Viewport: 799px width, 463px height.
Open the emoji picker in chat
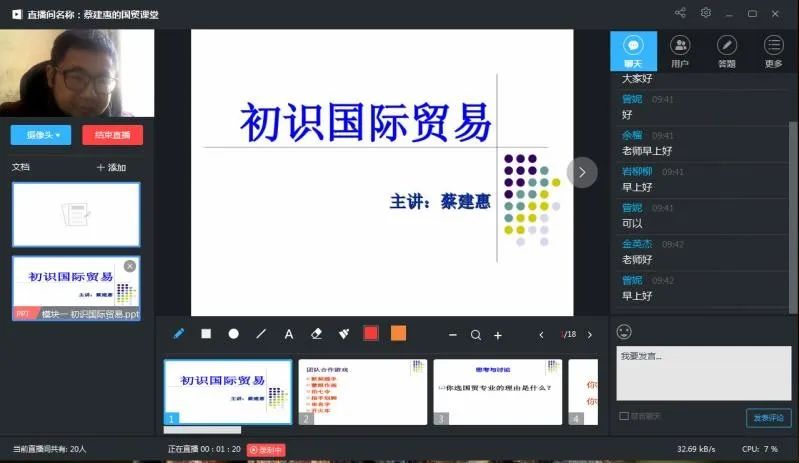click(624, 331)
